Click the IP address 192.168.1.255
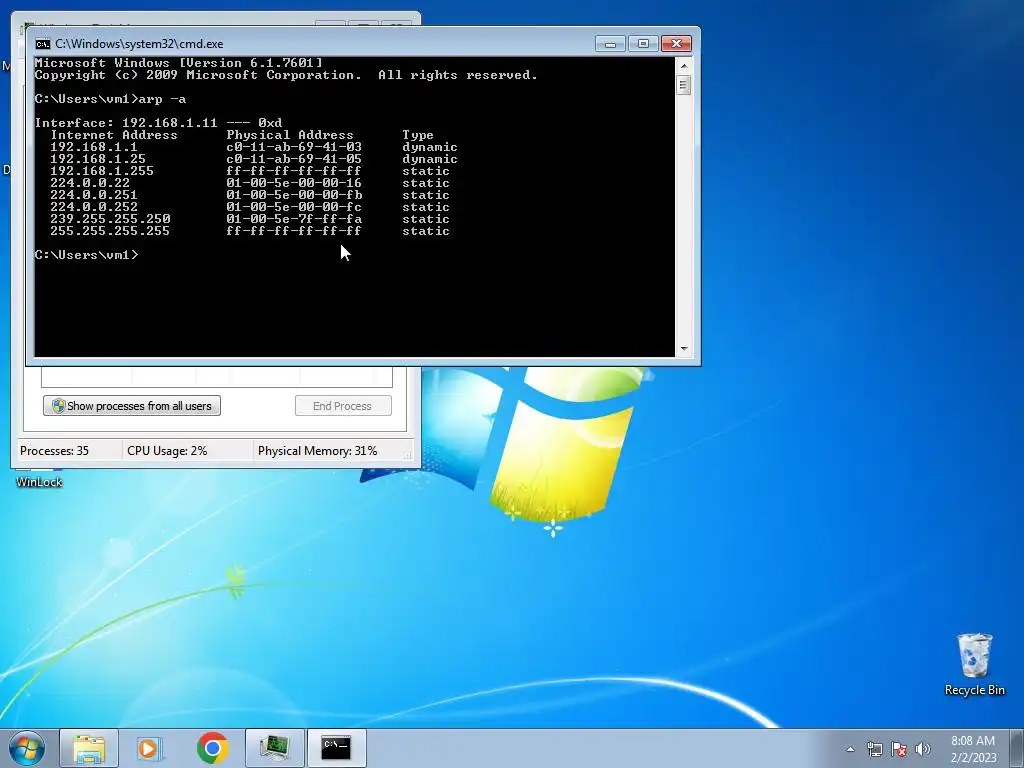This screenshot has width=1024, height=768. coord(102,171)
